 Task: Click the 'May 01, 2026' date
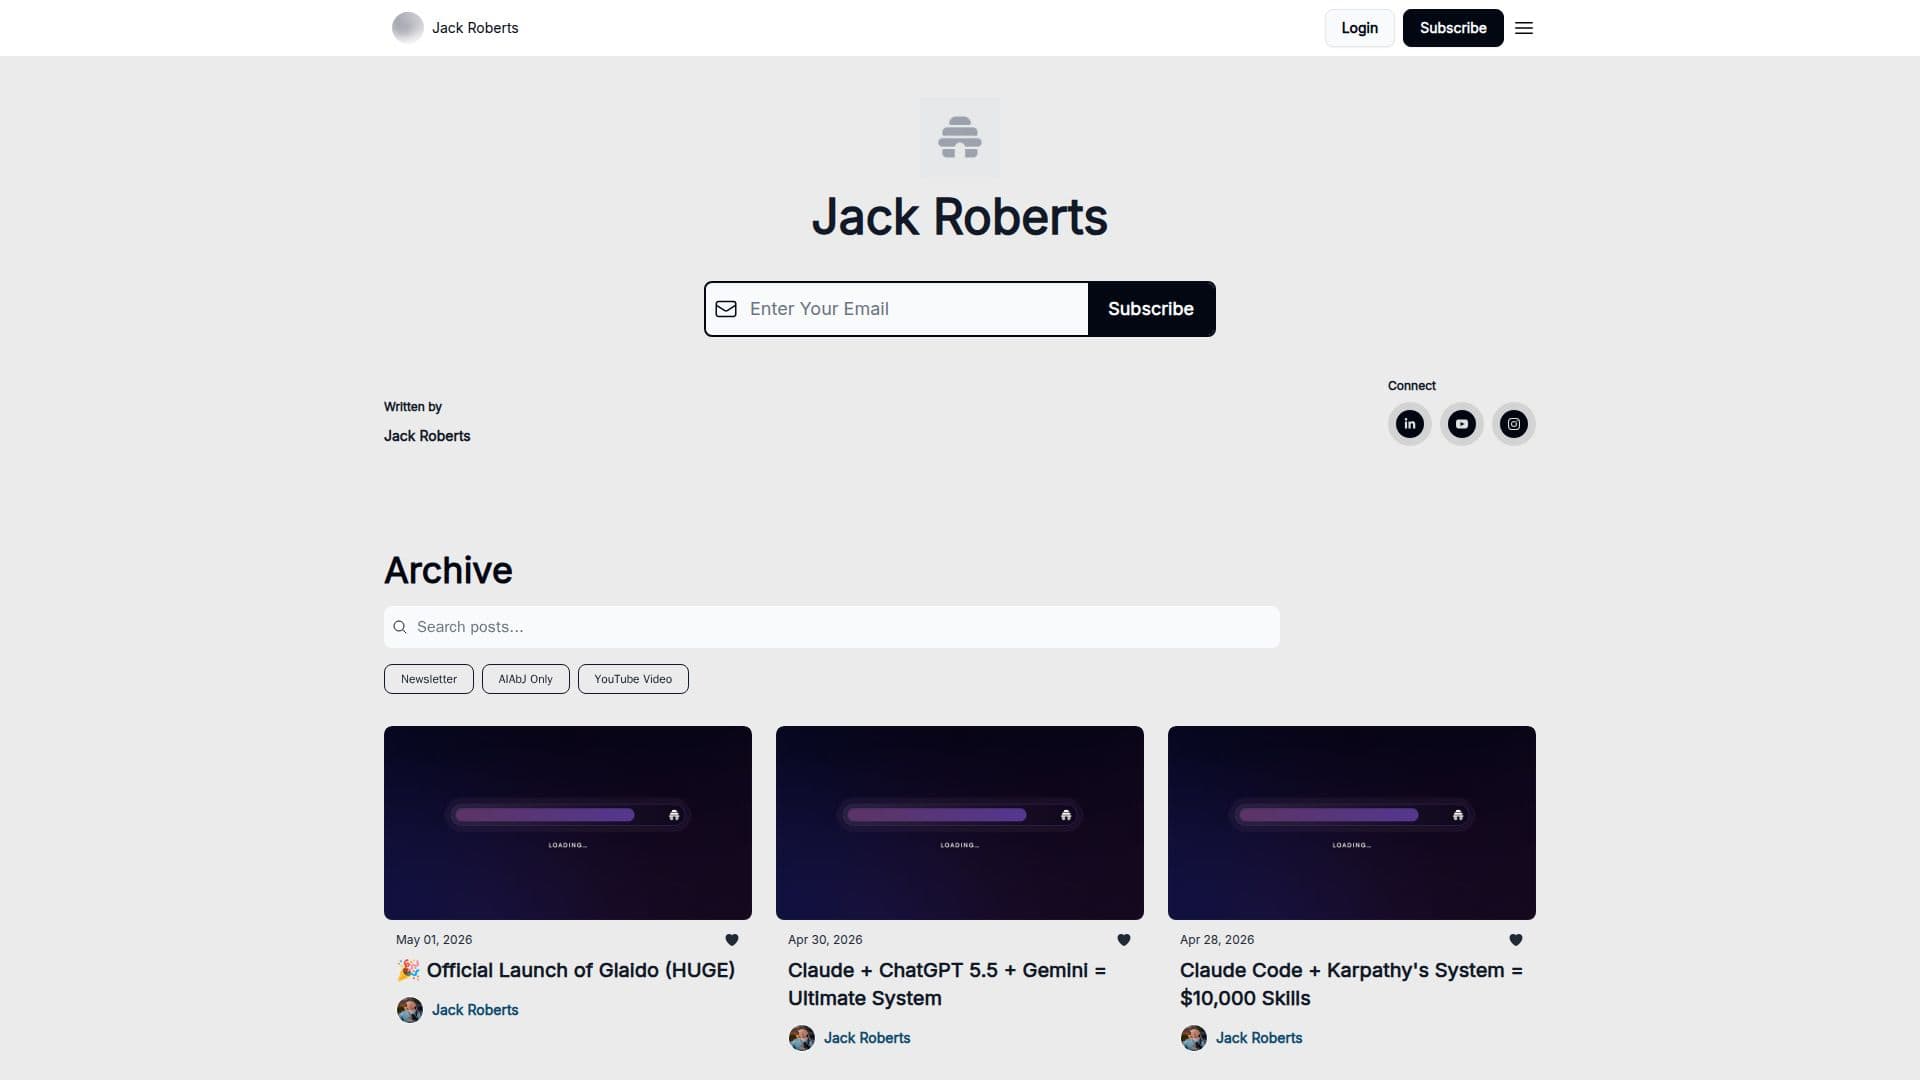point(434,940)
